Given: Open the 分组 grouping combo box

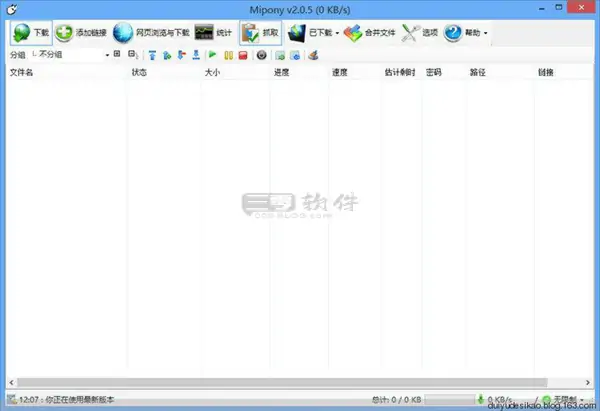Looking at the screenshot, I should 70,55.
